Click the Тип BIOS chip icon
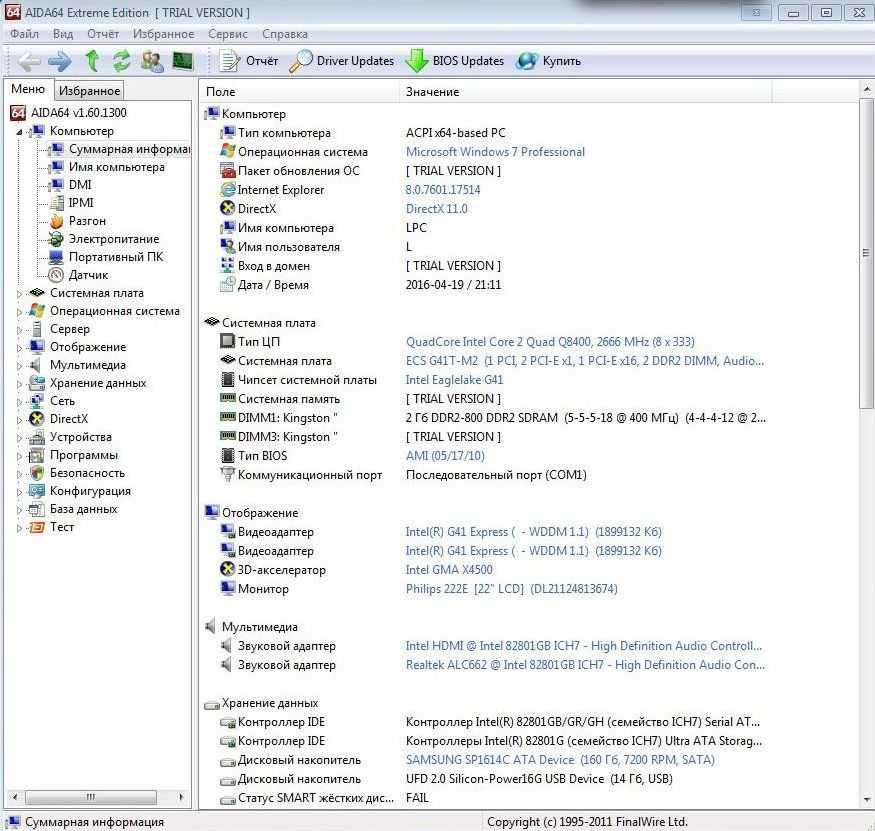Screen dimensions: 875x831 [227, 455]
